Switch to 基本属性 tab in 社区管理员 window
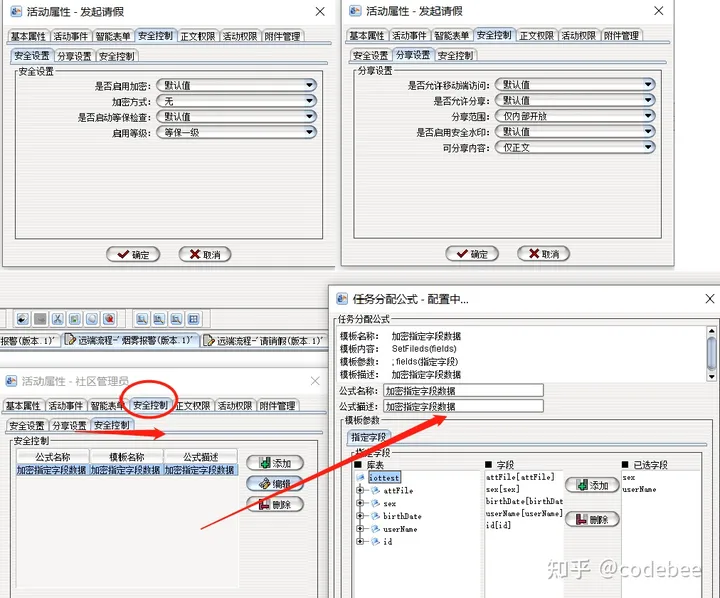720x598 pixels. point(23,406)
